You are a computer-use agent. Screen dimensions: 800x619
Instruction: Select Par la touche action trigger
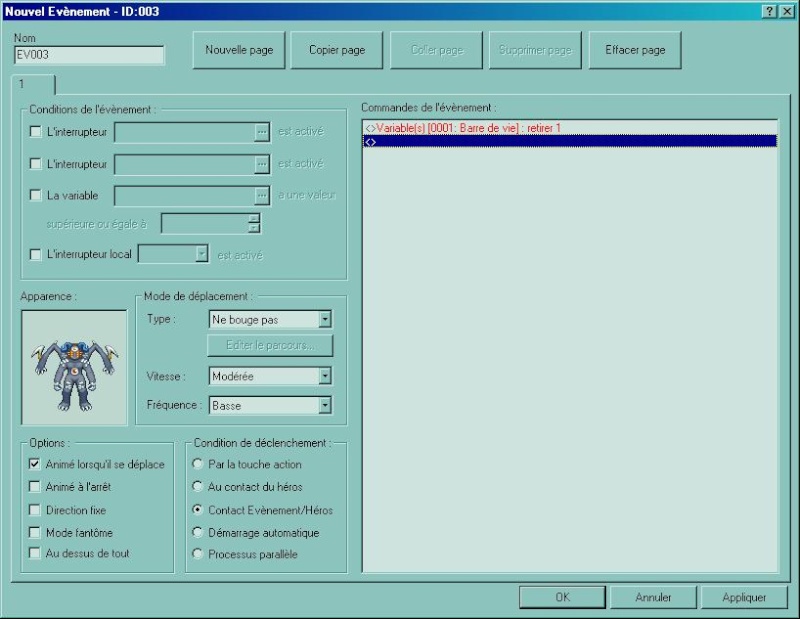tap(198, 464)
